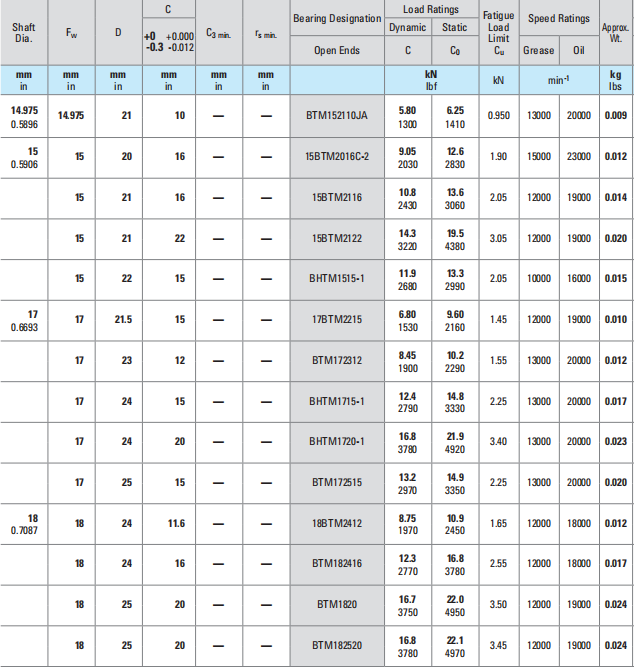
Task: Select the 0.7087 inch shaft diameter cell
Action: 24,530
